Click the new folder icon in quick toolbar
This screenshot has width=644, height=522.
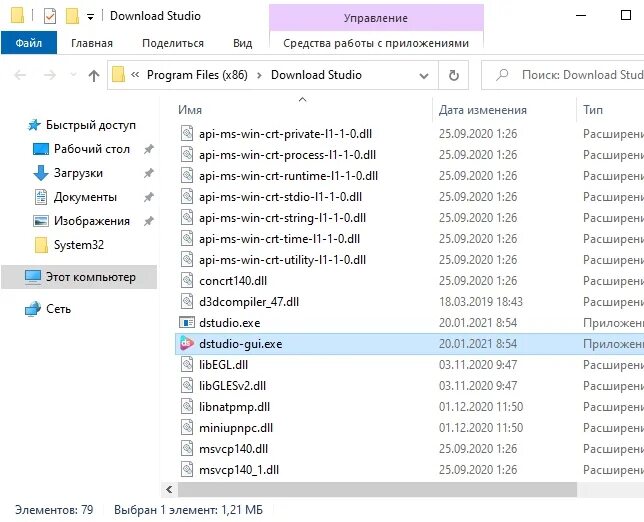click(x=72, y=16)
